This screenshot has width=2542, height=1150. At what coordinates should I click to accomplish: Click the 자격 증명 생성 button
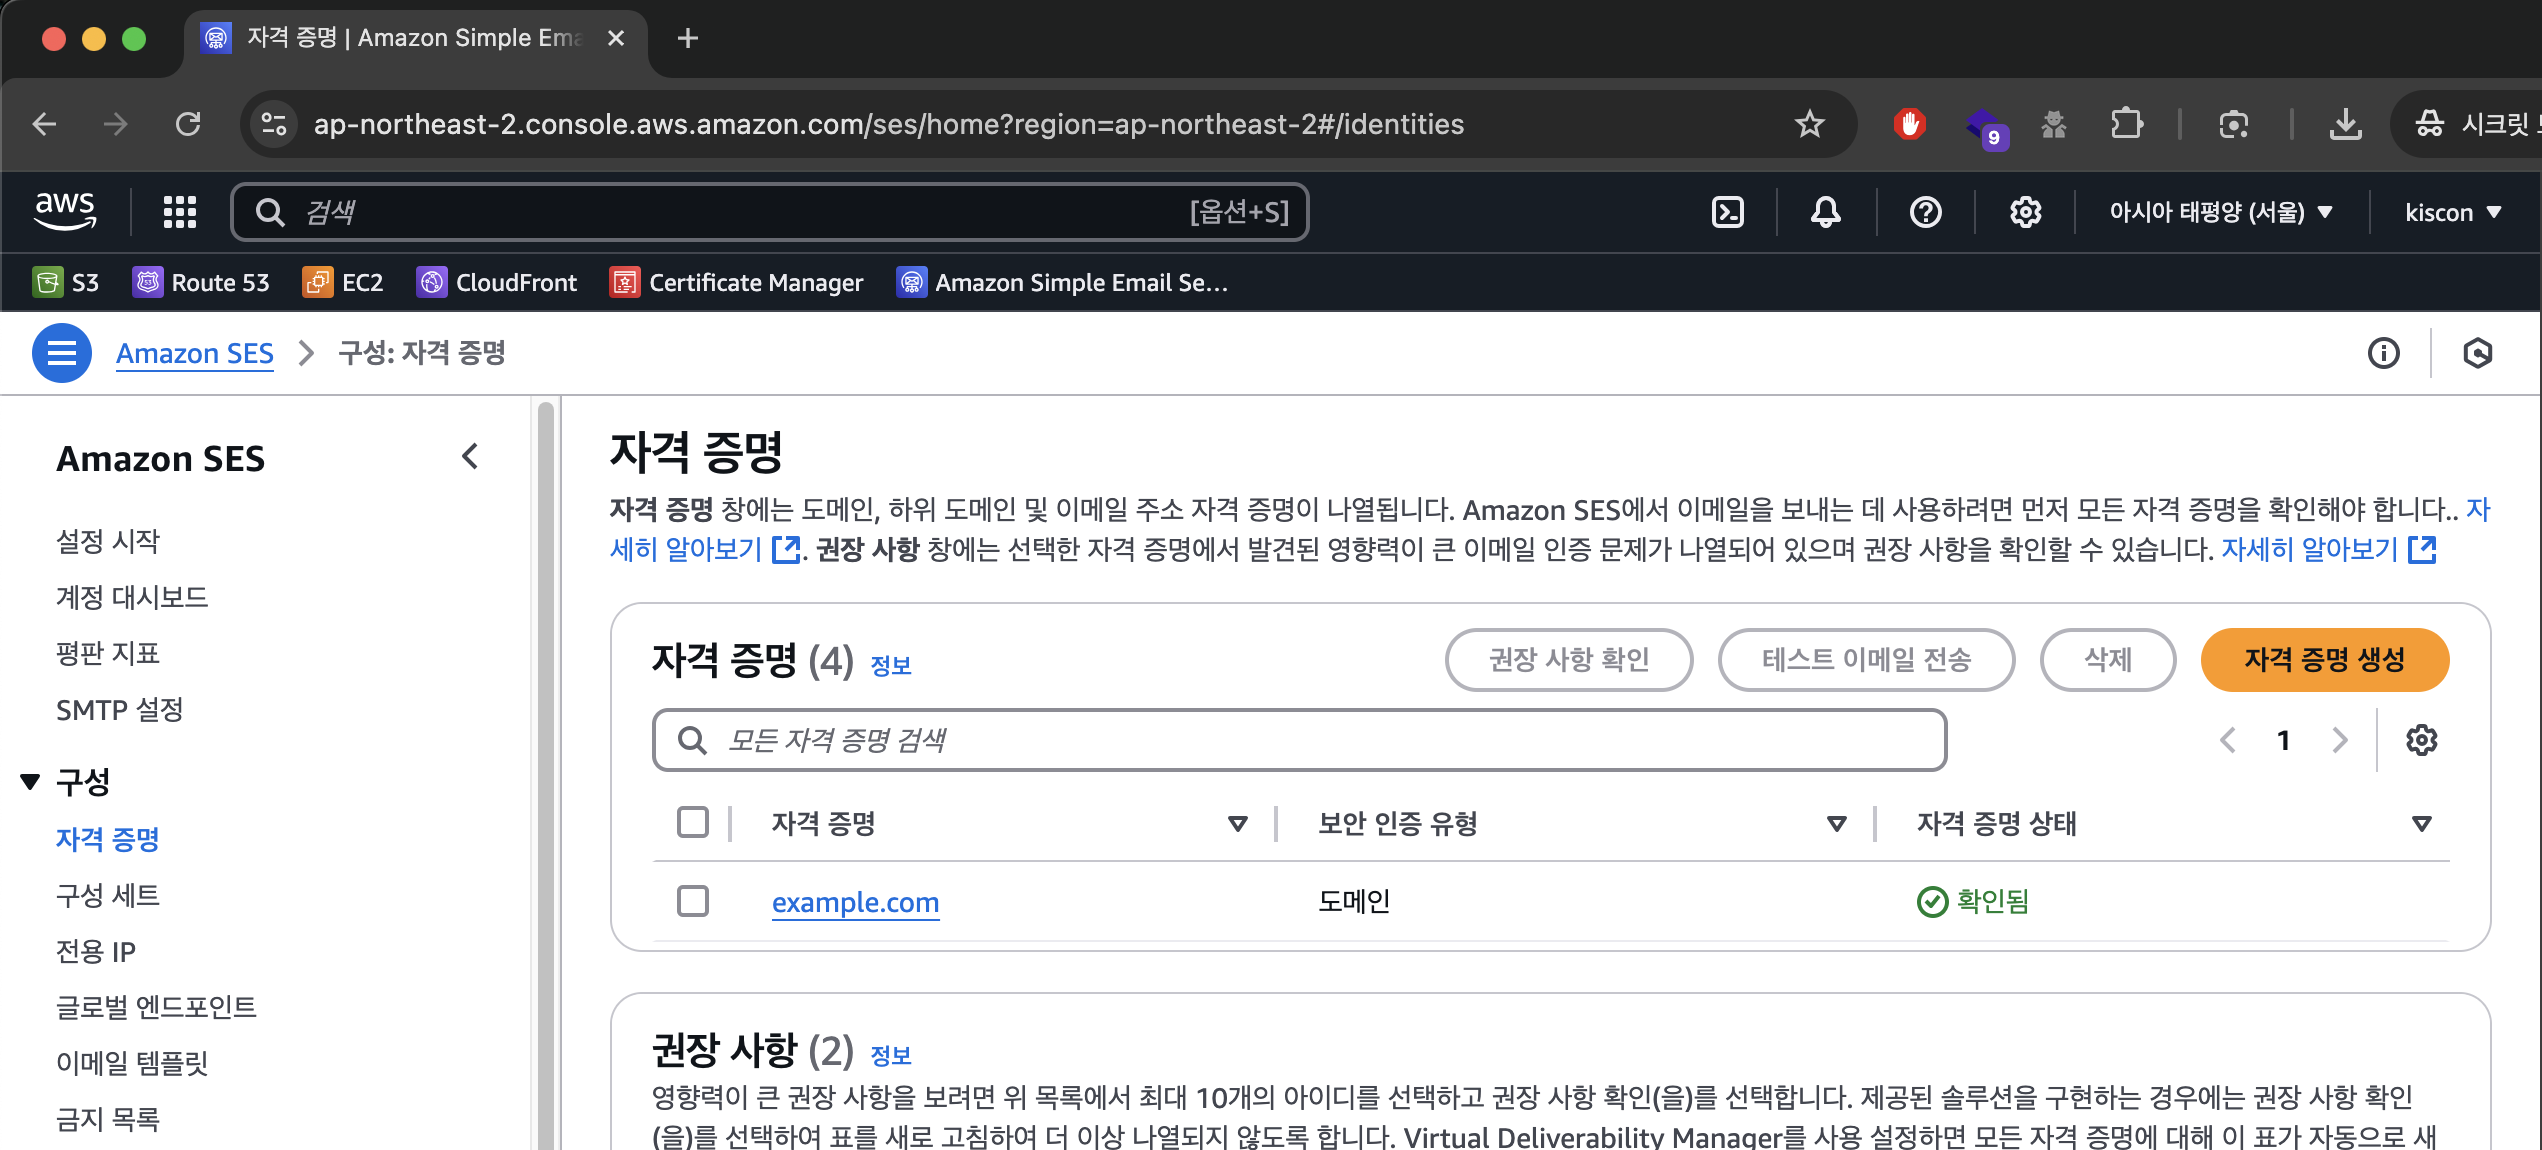2324,660
